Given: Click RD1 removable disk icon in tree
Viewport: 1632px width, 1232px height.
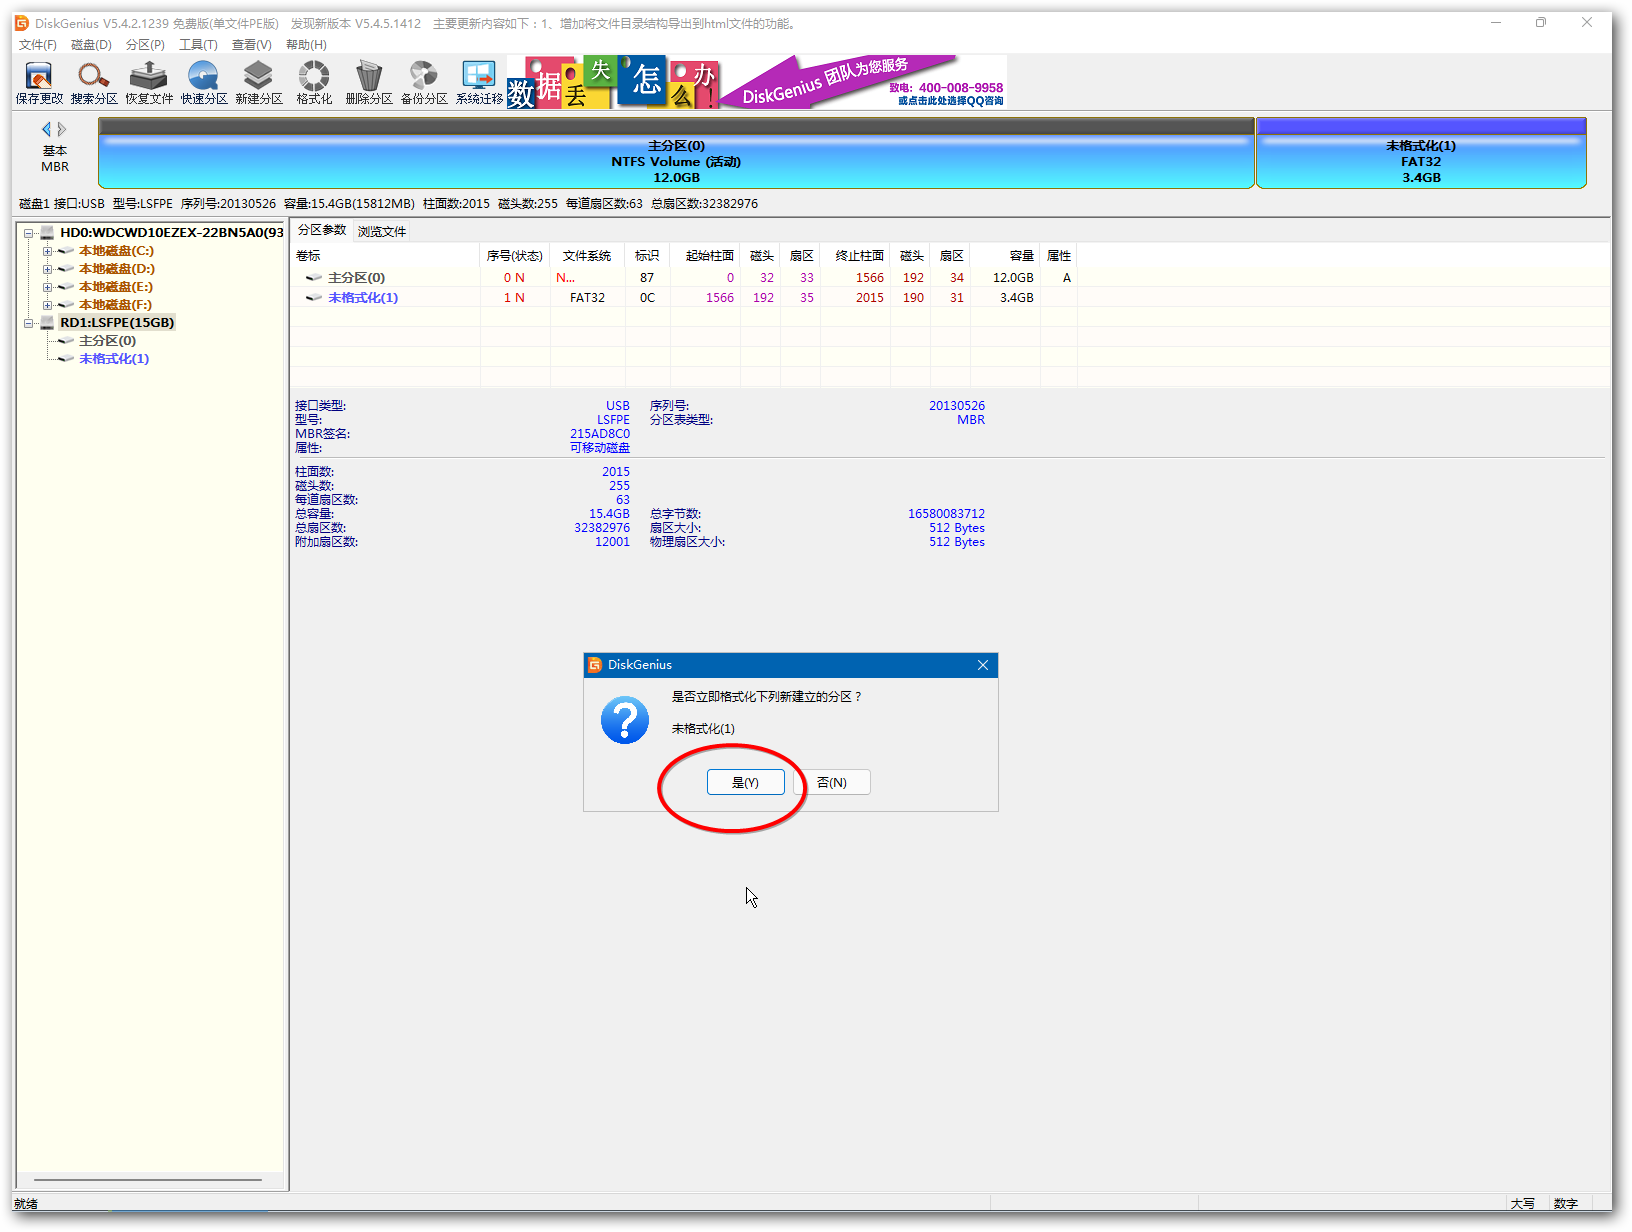Looking at the screenshot, I should [x=47, y=323].
